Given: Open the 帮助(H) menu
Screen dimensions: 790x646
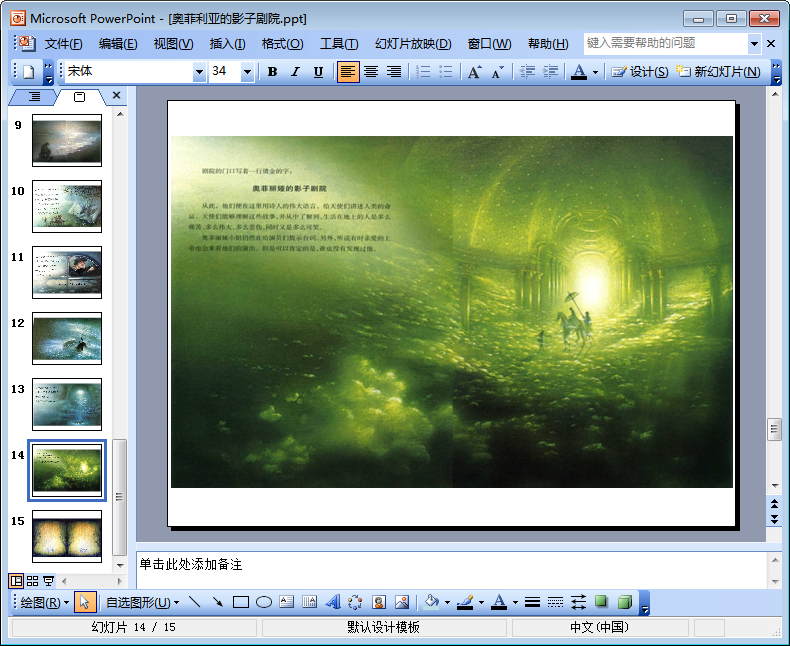Looking at the screenshot, I should point(548,44).
